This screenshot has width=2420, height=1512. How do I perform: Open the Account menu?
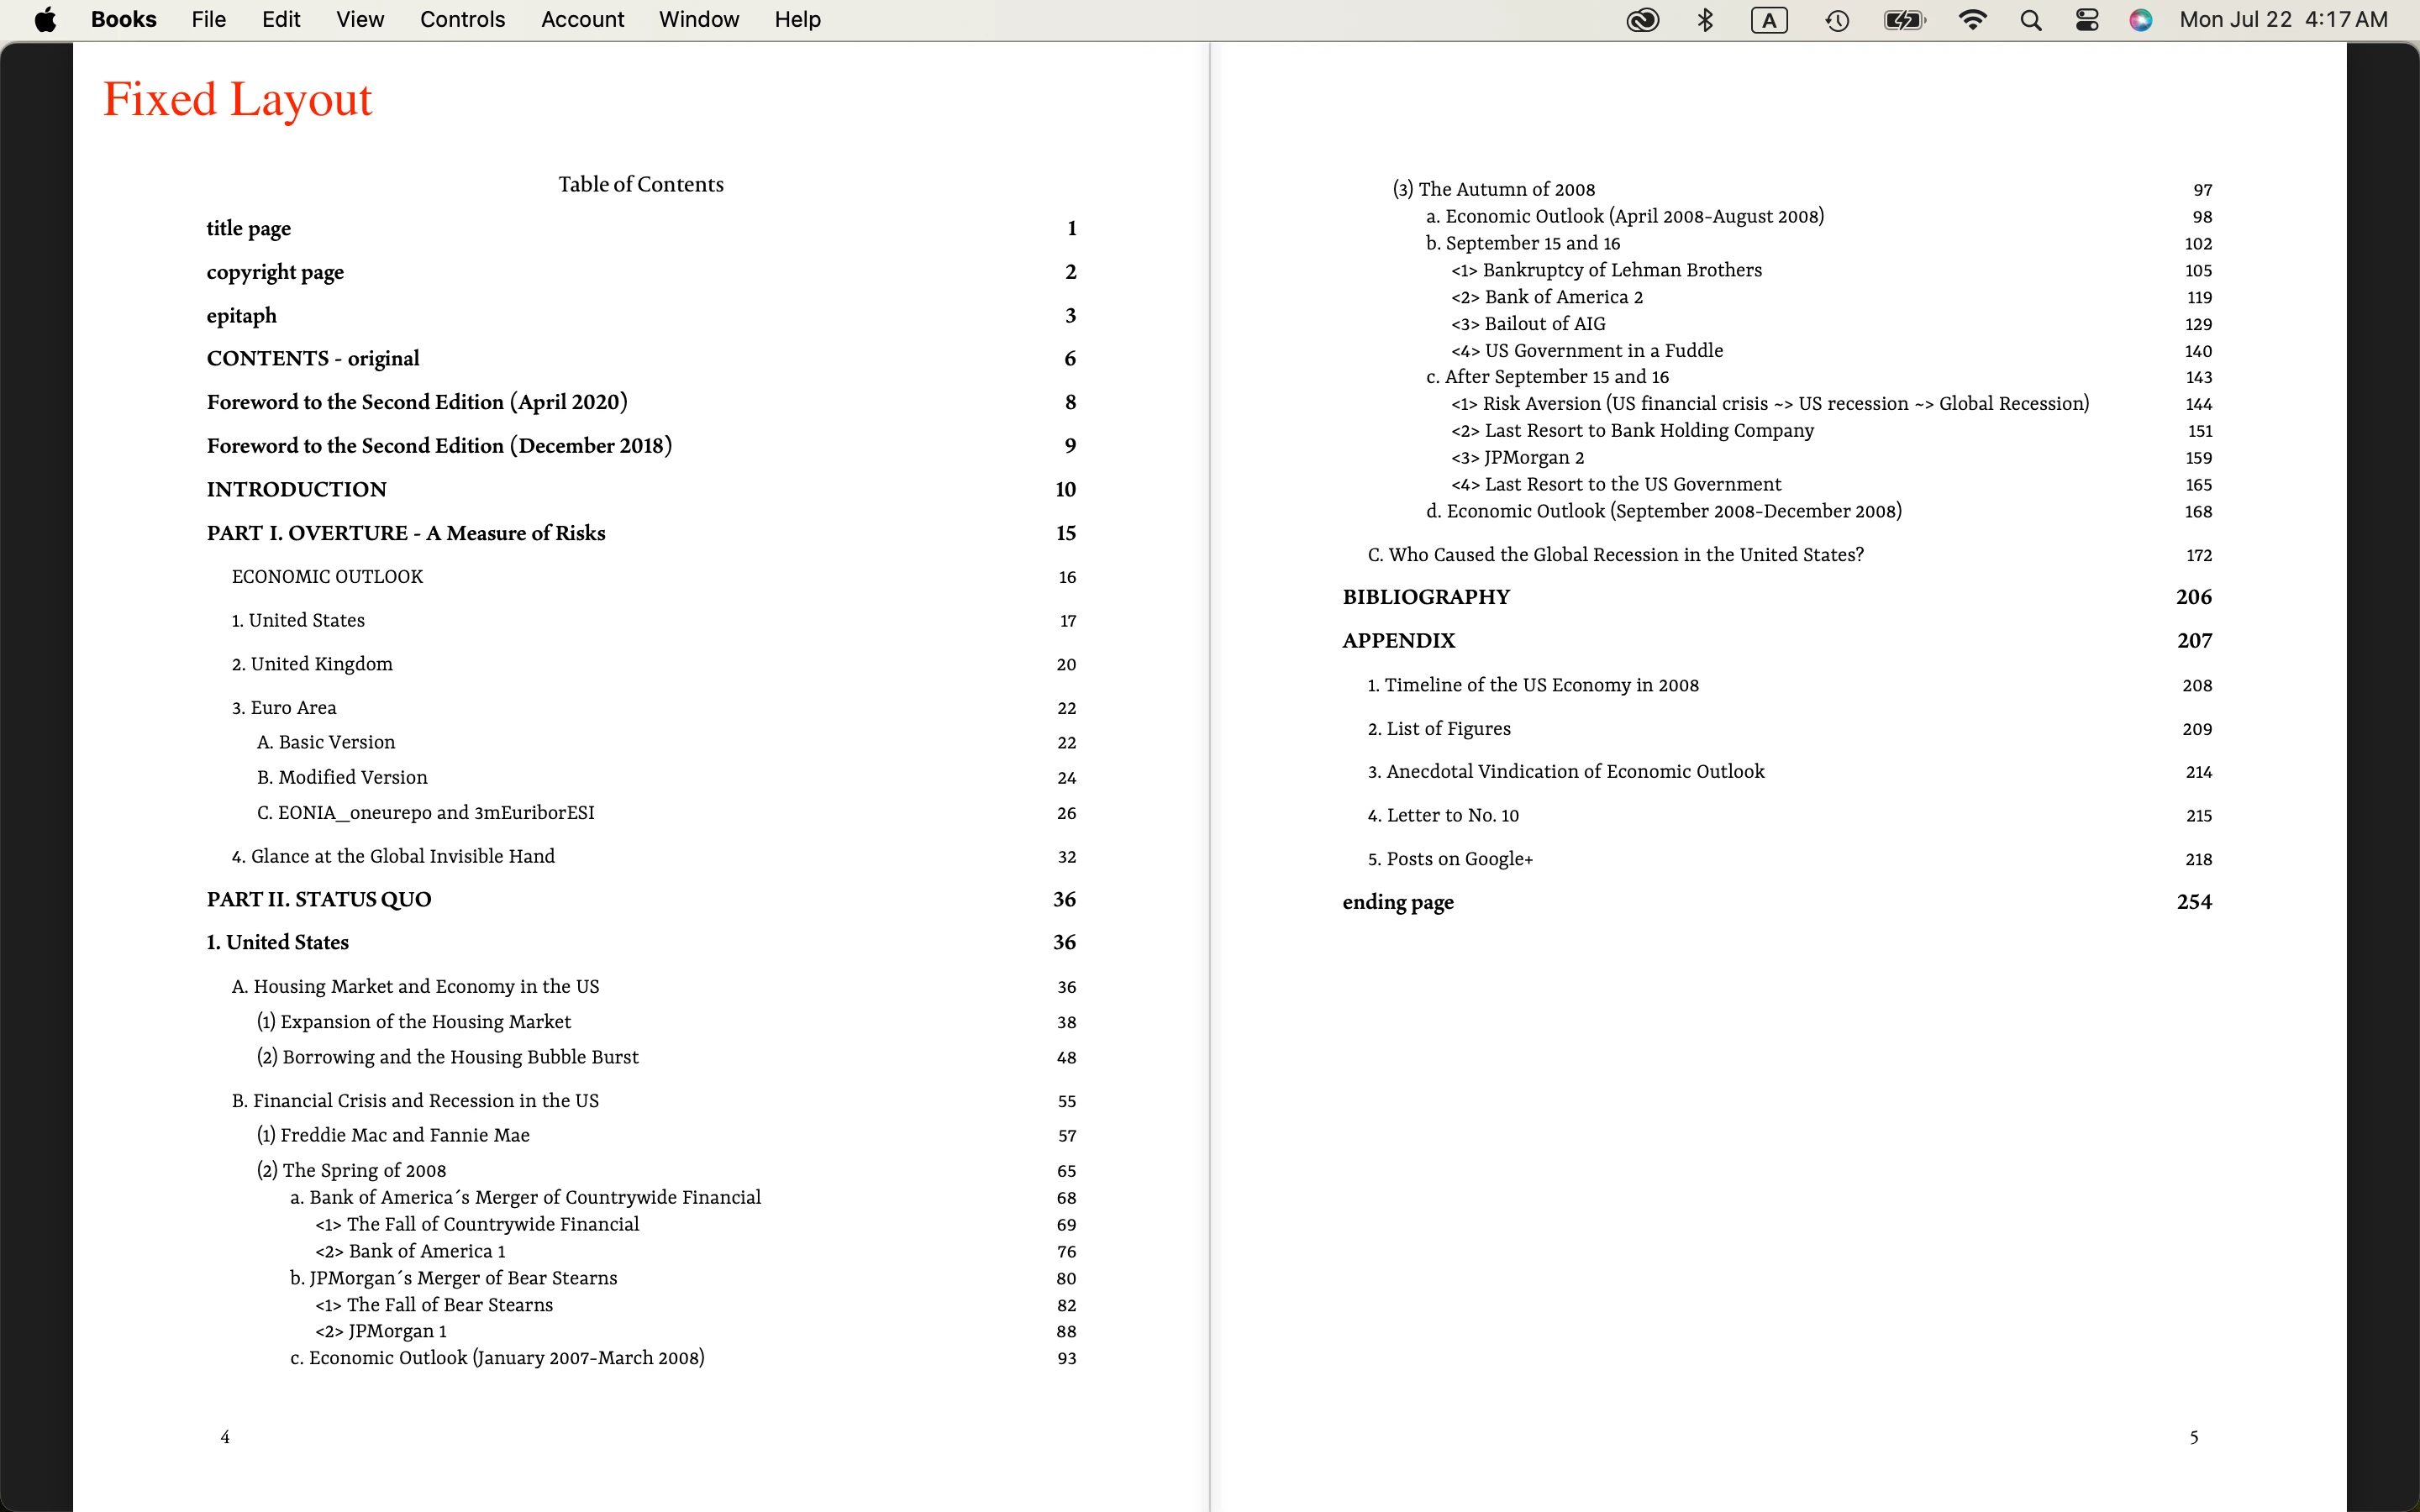[582, 20]
